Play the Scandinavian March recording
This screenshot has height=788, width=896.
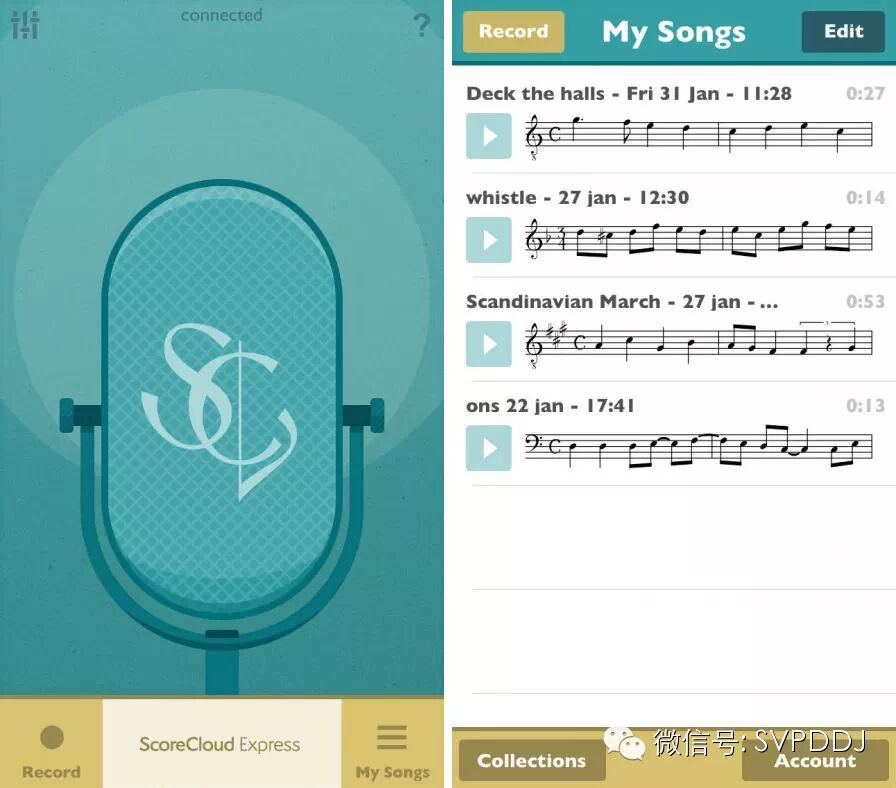(x=489, y=344)
